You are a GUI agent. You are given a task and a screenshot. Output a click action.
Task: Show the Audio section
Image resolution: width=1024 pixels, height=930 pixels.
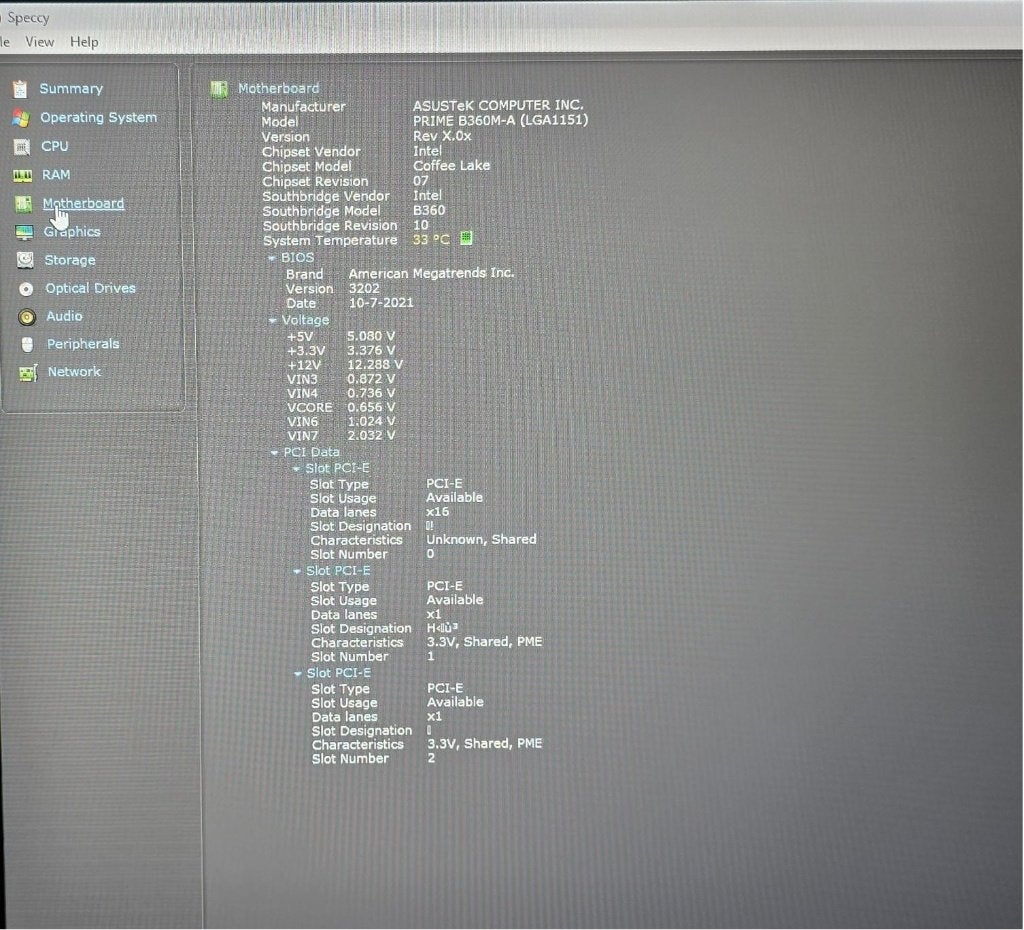pyautogui.click(x=65, y=316)
